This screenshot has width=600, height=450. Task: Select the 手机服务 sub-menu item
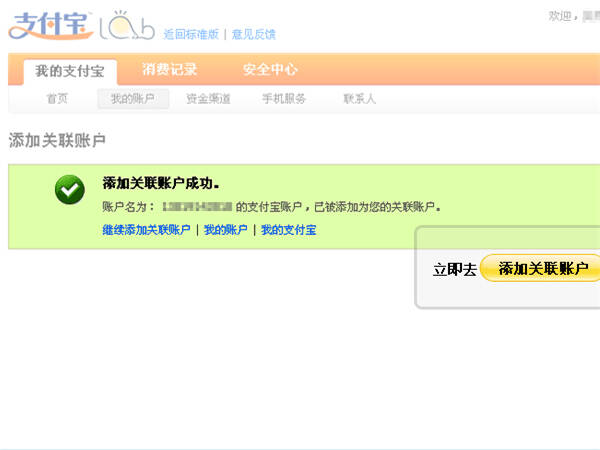pos(284,99)
